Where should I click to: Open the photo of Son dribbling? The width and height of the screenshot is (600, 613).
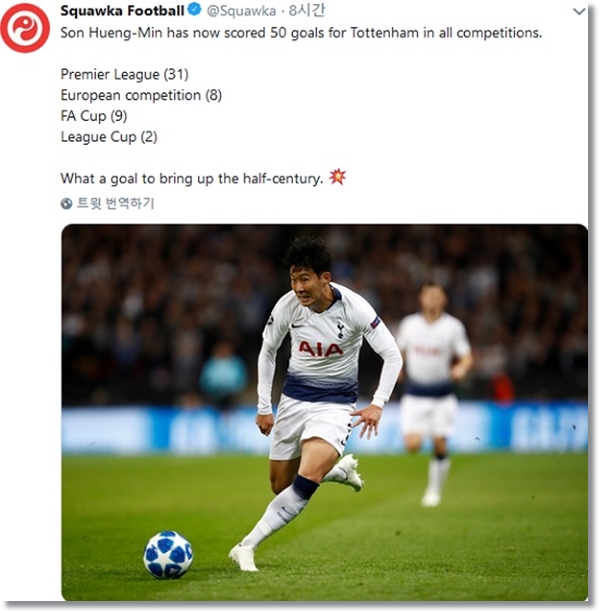pyautogui.click(x=324, y=412)
